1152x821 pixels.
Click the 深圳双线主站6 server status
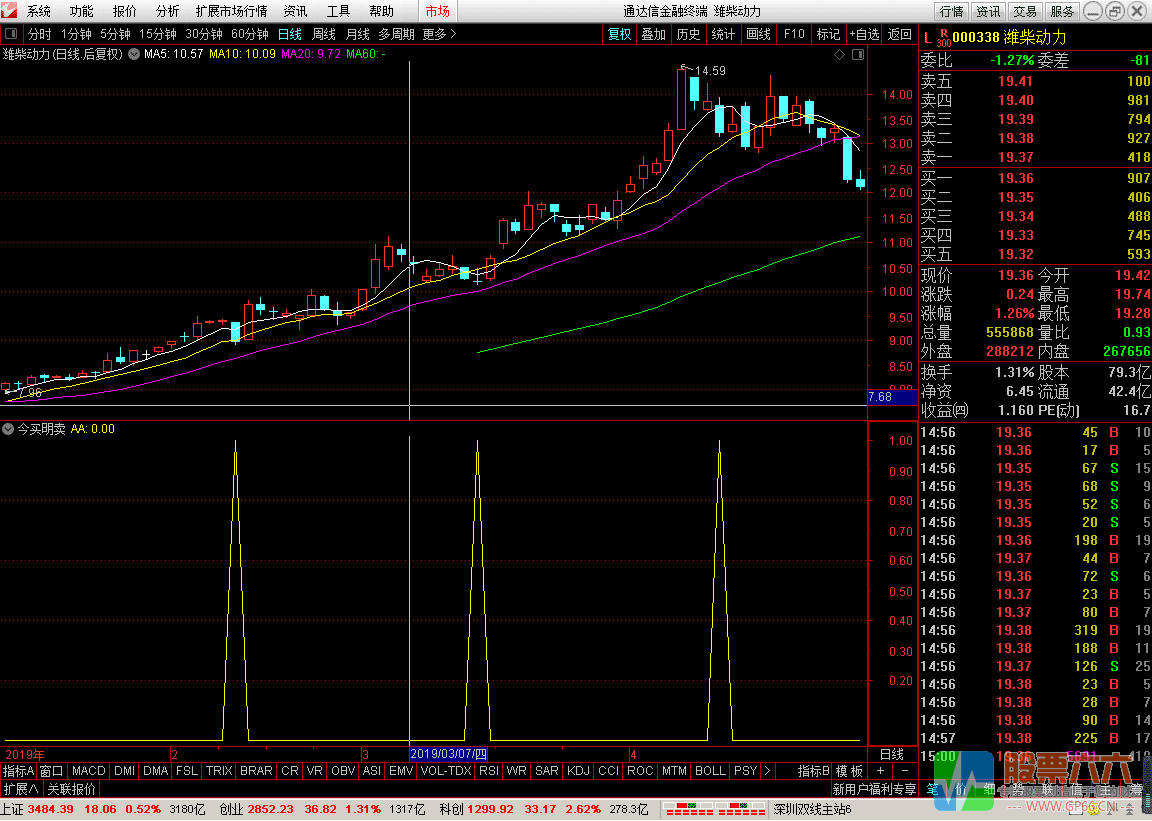(812, 809)
